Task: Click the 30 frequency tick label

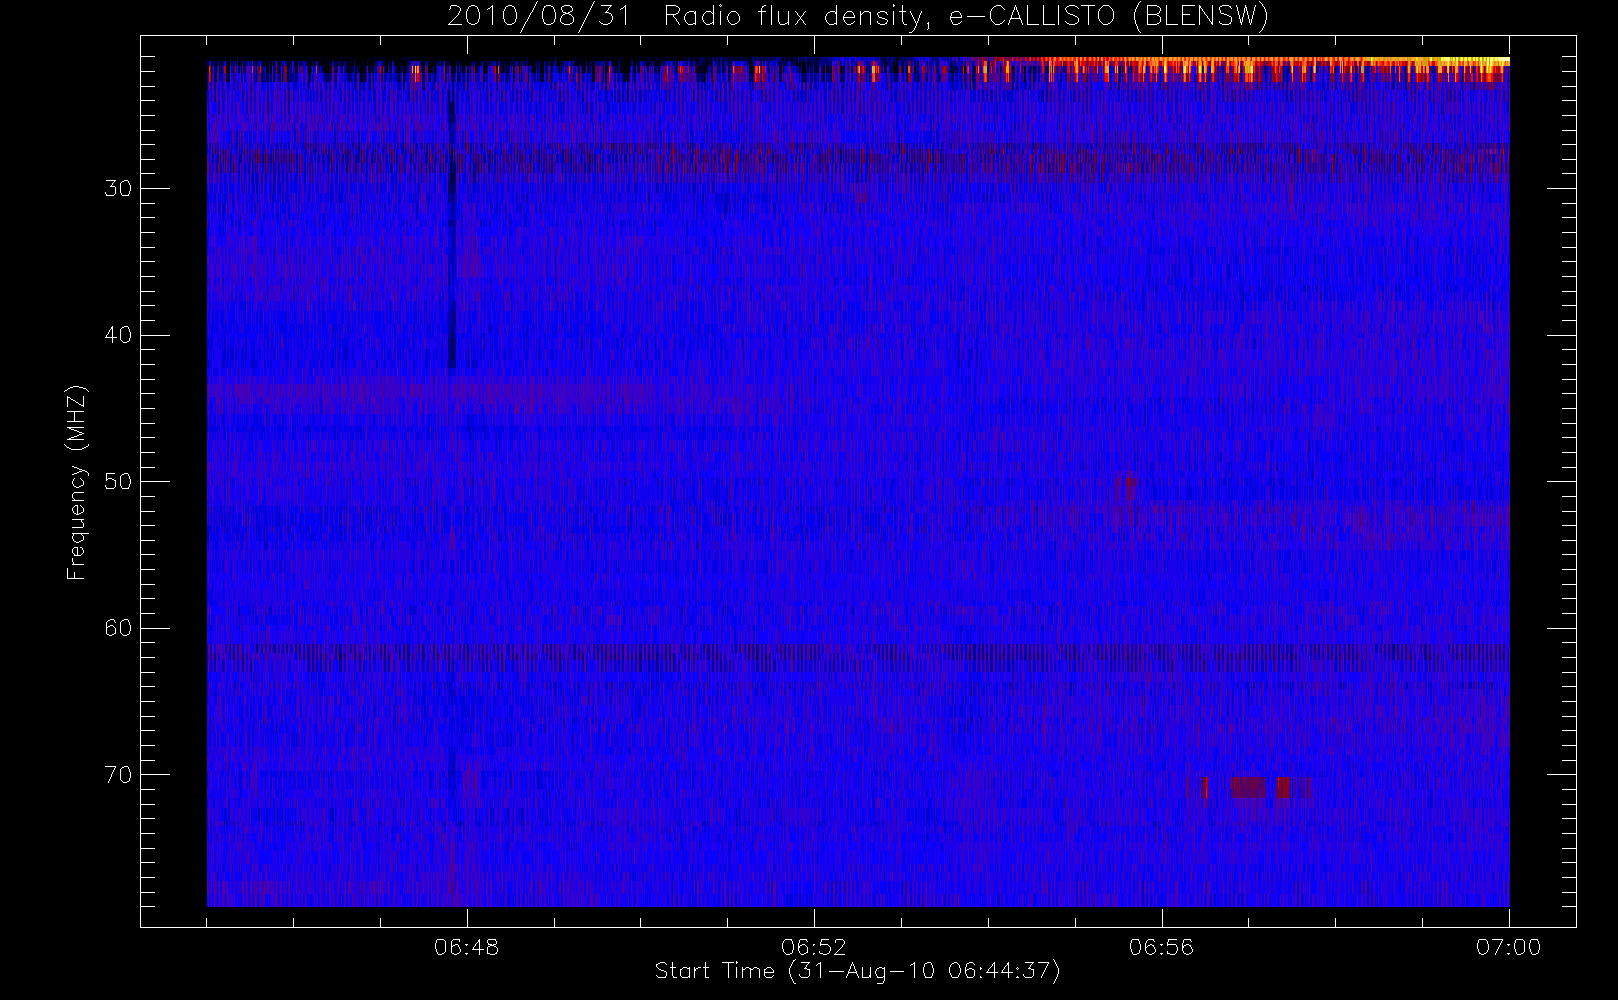Action: pos(118,189)
